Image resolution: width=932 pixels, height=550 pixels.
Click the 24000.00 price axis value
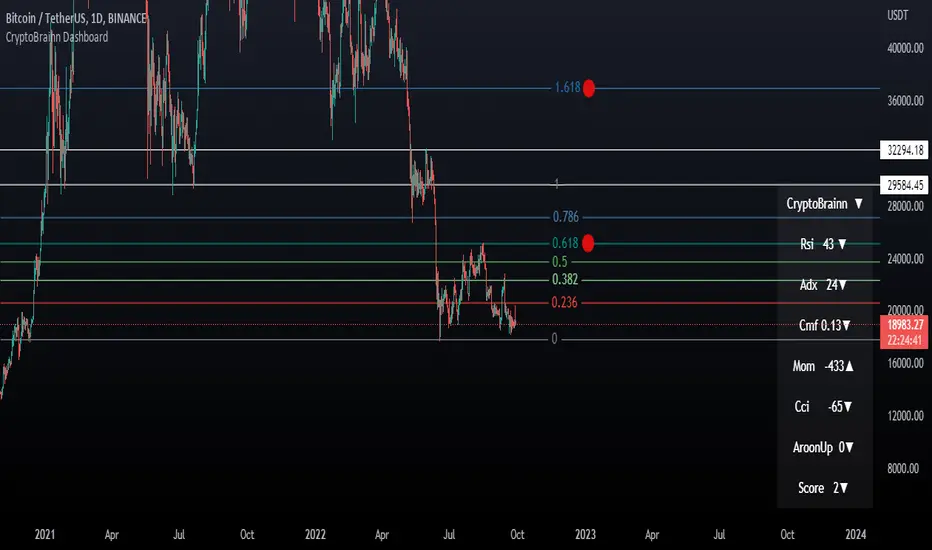click(905, 259)
